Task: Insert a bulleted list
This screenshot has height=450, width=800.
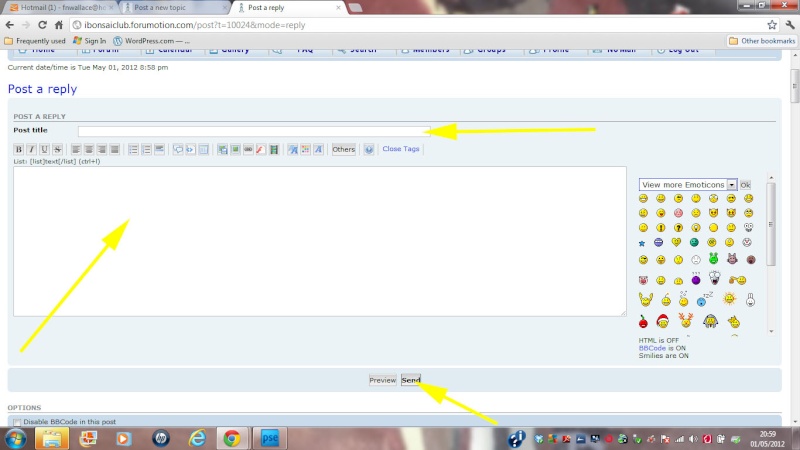Action: click(133, 149)
